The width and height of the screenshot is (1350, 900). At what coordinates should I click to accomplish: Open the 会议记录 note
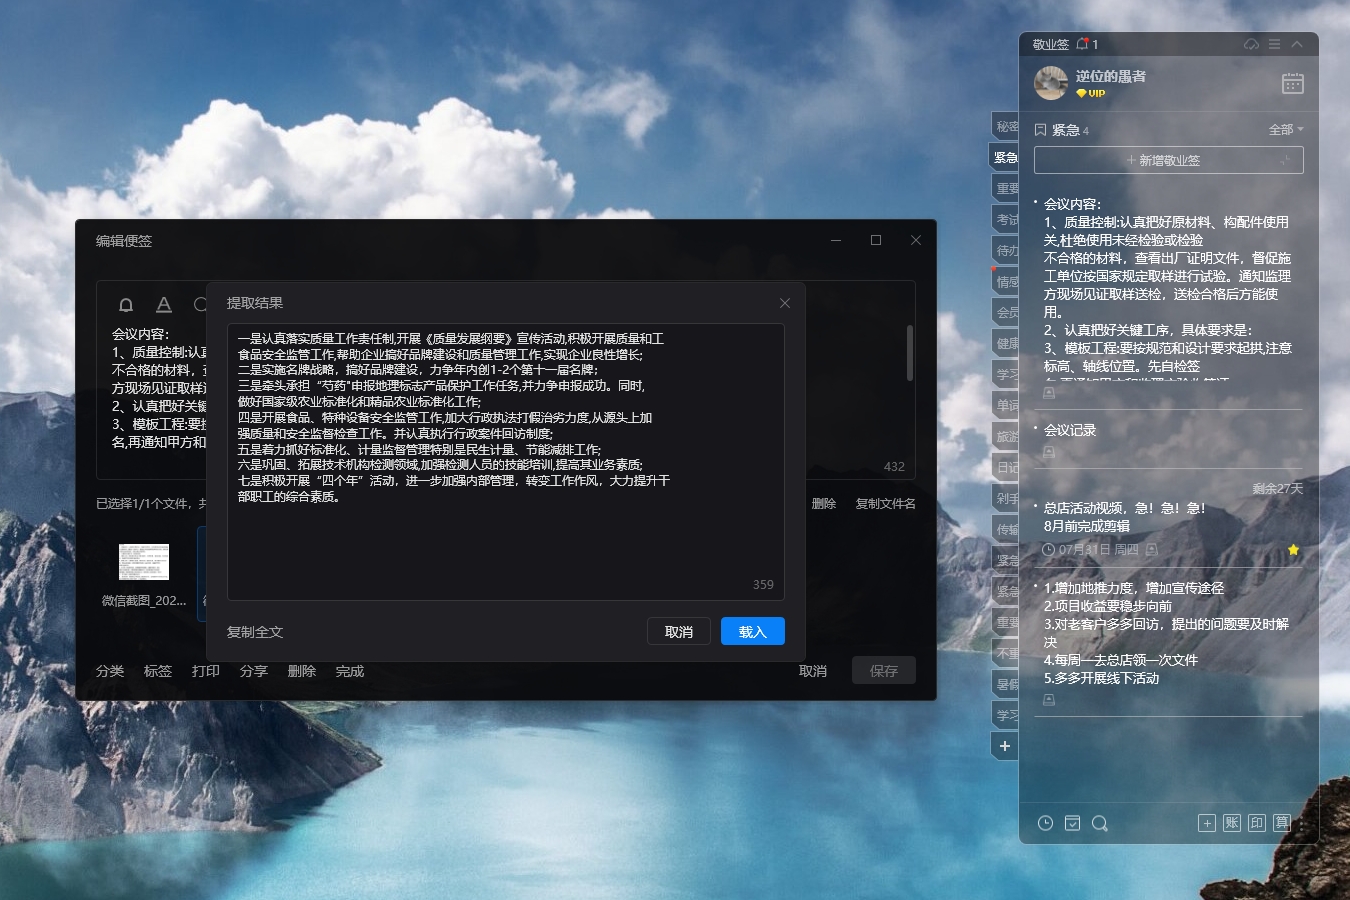click(1070, 430)
